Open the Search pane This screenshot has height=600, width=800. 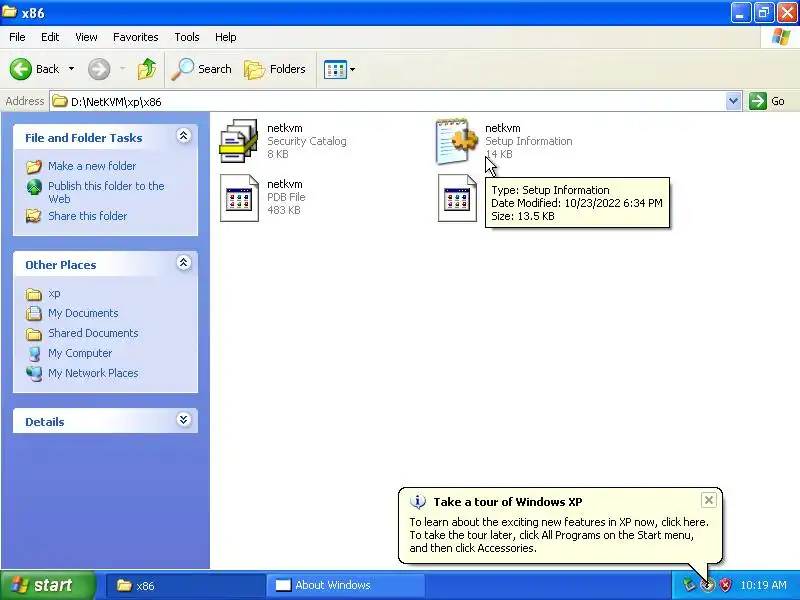[202, 69]
